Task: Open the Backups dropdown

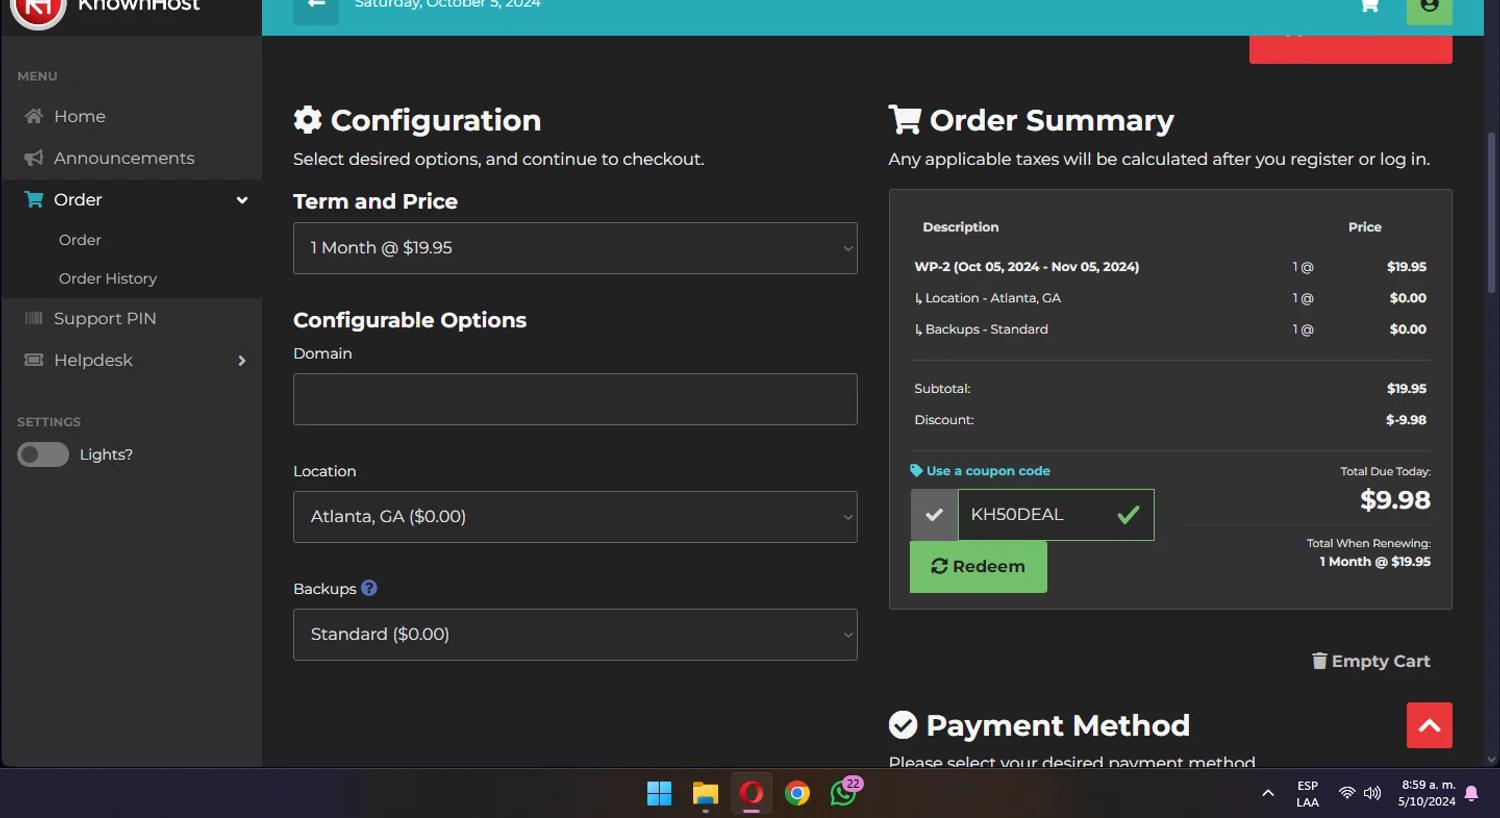Action: click(x=575, y=635)
